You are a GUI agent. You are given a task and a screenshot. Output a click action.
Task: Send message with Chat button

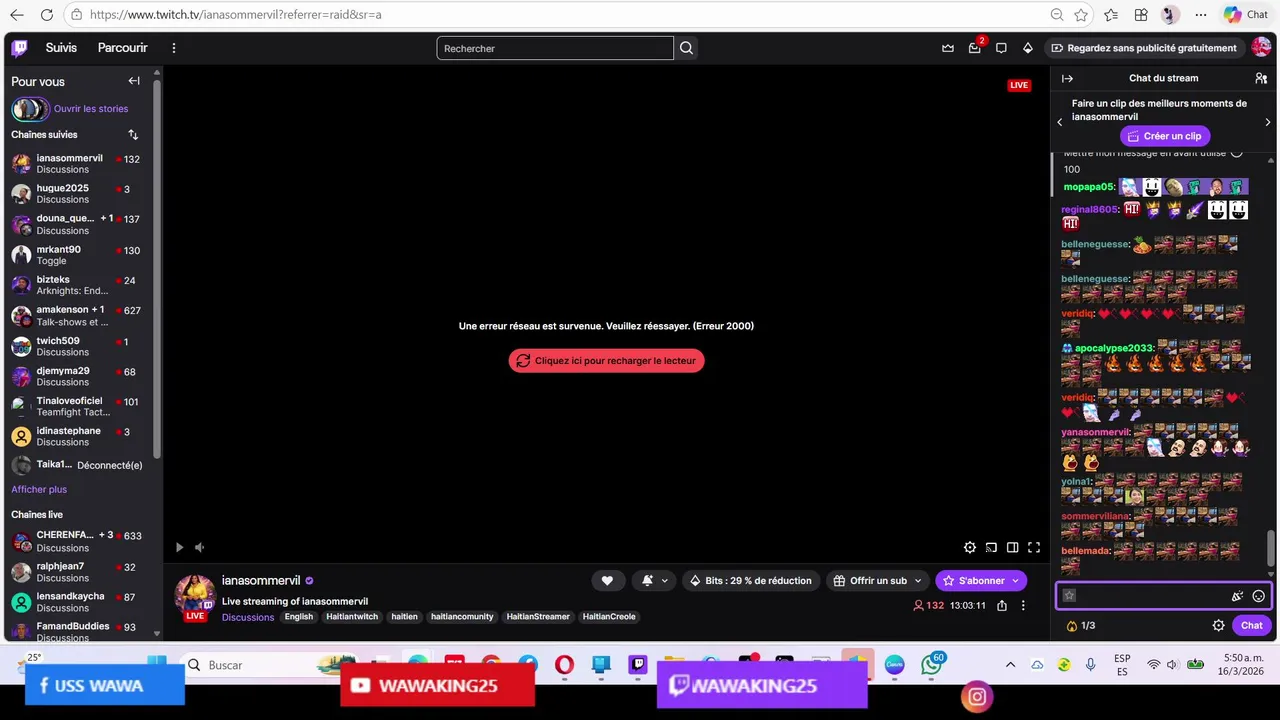(x=1251, y=625)
